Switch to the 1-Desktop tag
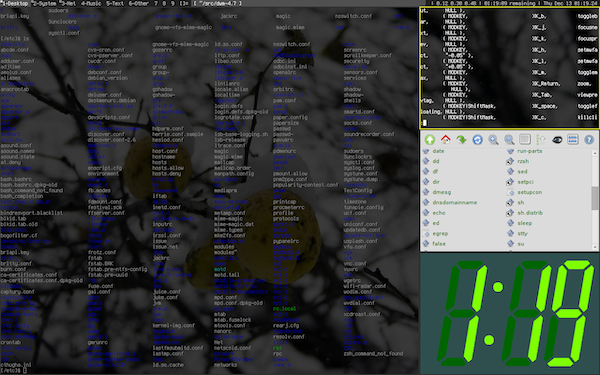This screenshot has width=600, height=375. (15, 3)
